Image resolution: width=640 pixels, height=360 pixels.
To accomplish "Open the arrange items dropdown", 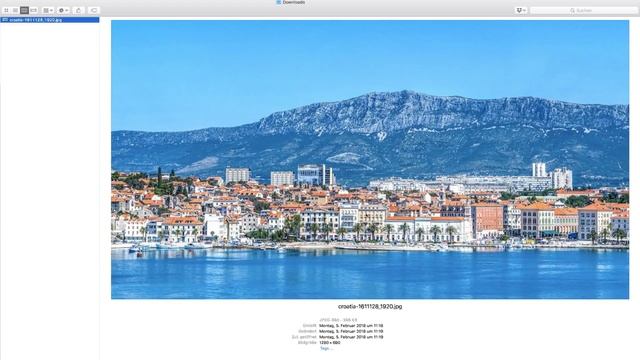I will pyautogui.click(x=48, y=10).
